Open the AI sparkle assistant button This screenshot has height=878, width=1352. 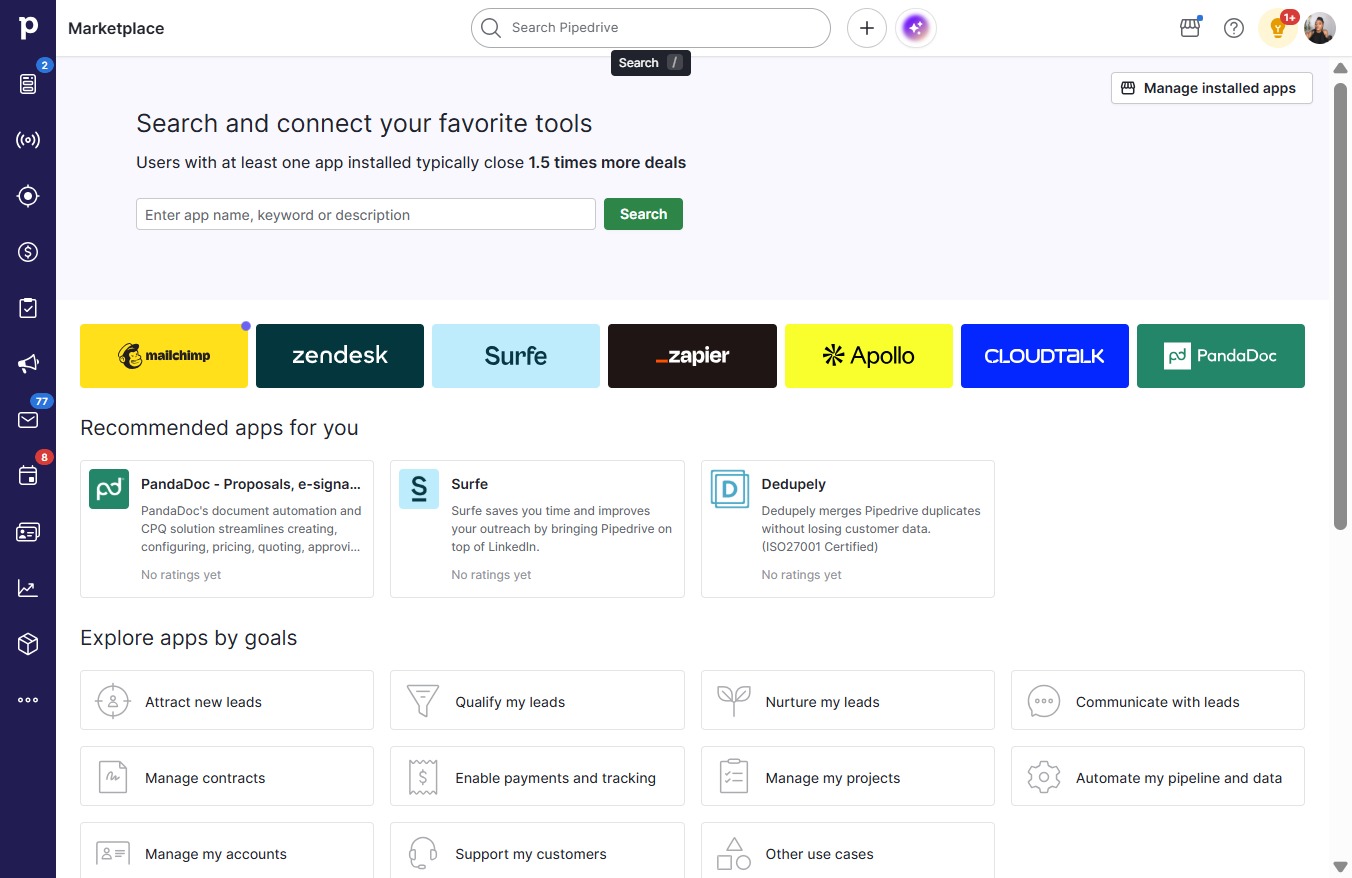pos(916,28)
